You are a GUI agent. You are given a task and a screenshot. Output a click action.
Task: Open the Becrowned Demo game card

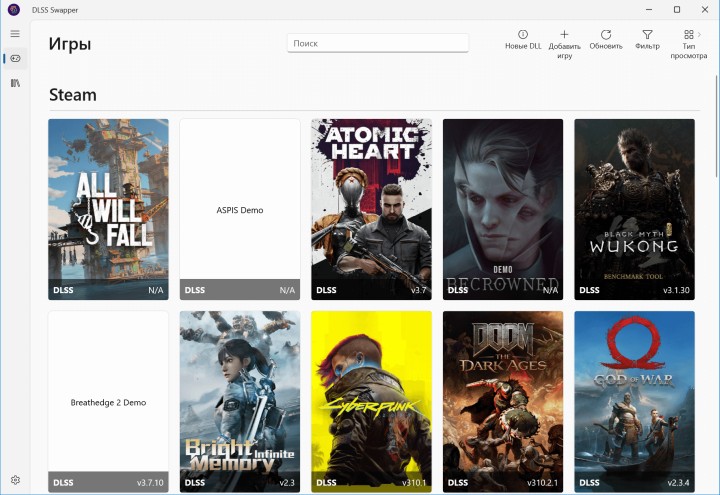click(503, 209)
